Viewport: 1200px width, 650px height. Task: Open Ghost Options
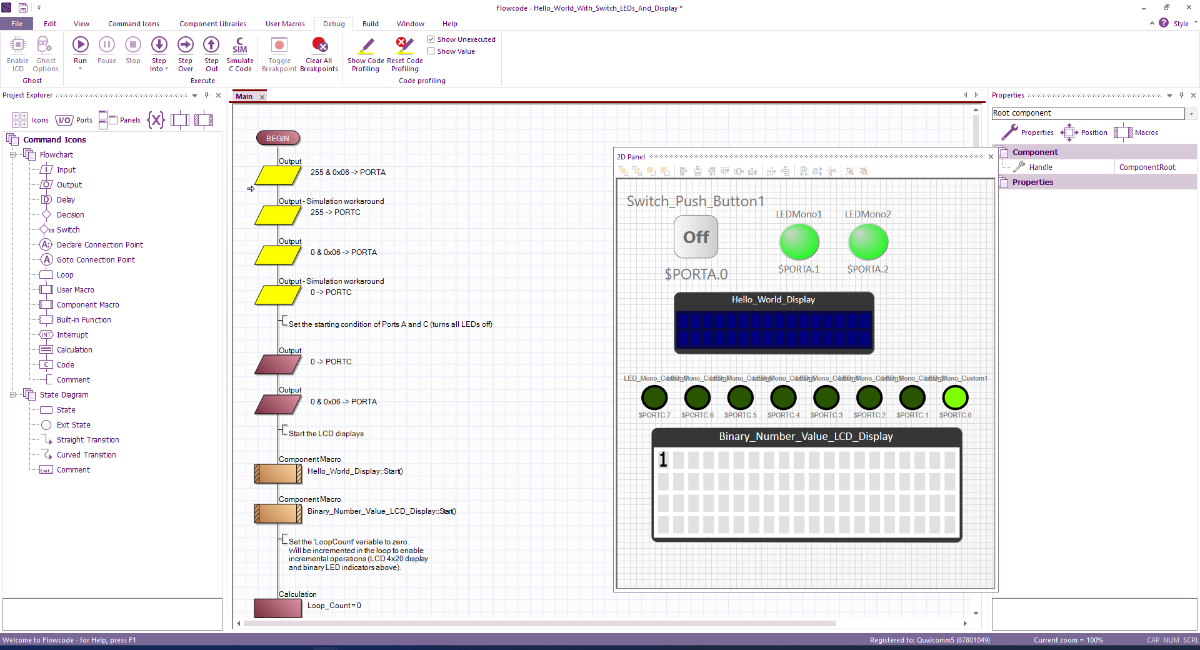[45, 50]
